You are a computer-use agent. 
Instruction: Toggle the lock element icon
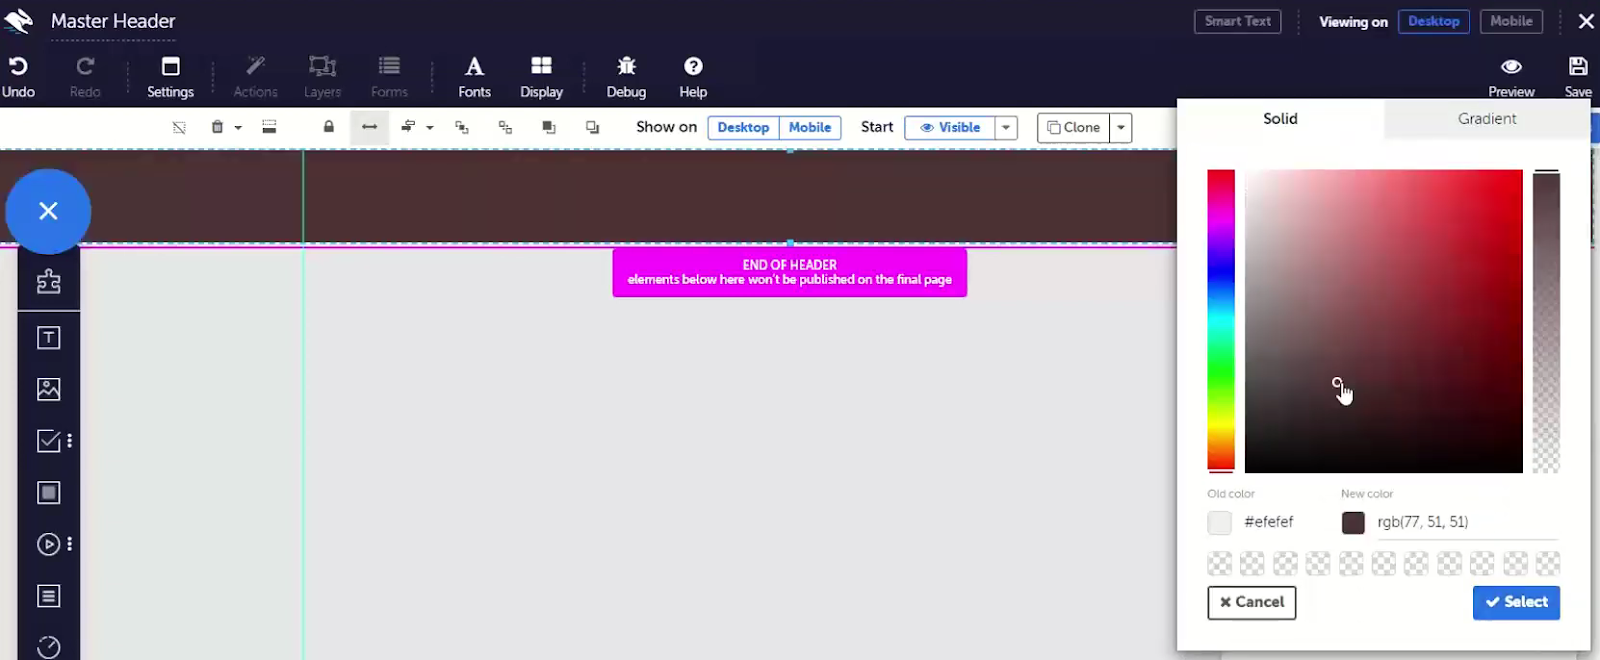click(328, 127)
